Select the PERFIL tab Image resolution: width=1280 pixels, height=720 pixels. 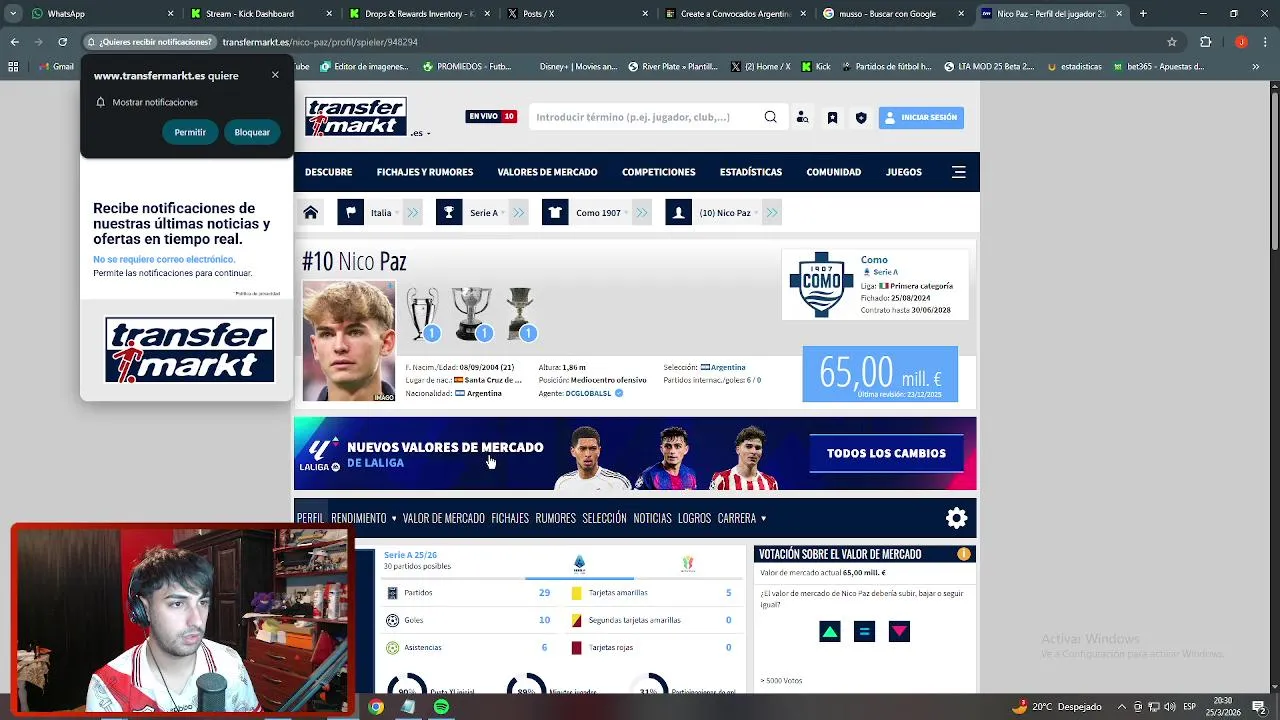[310, 518]
